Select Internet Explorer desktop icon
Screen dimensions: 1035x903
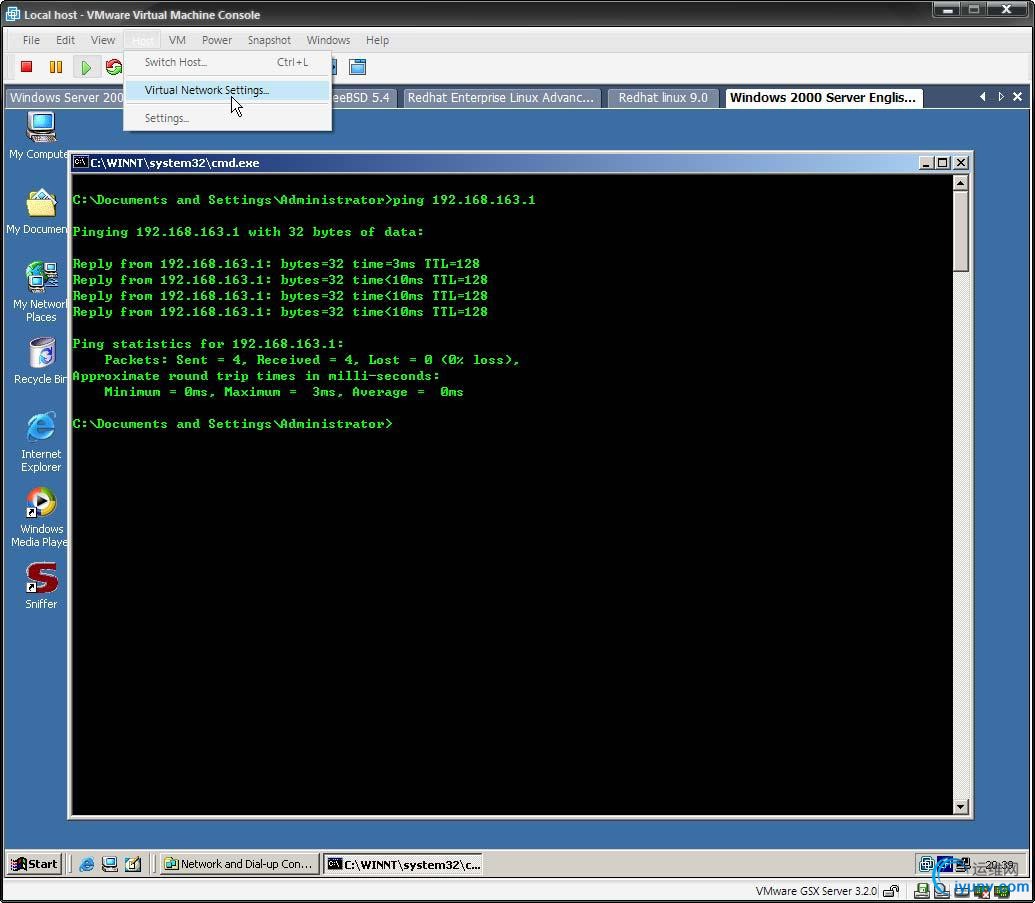[41, 442]
